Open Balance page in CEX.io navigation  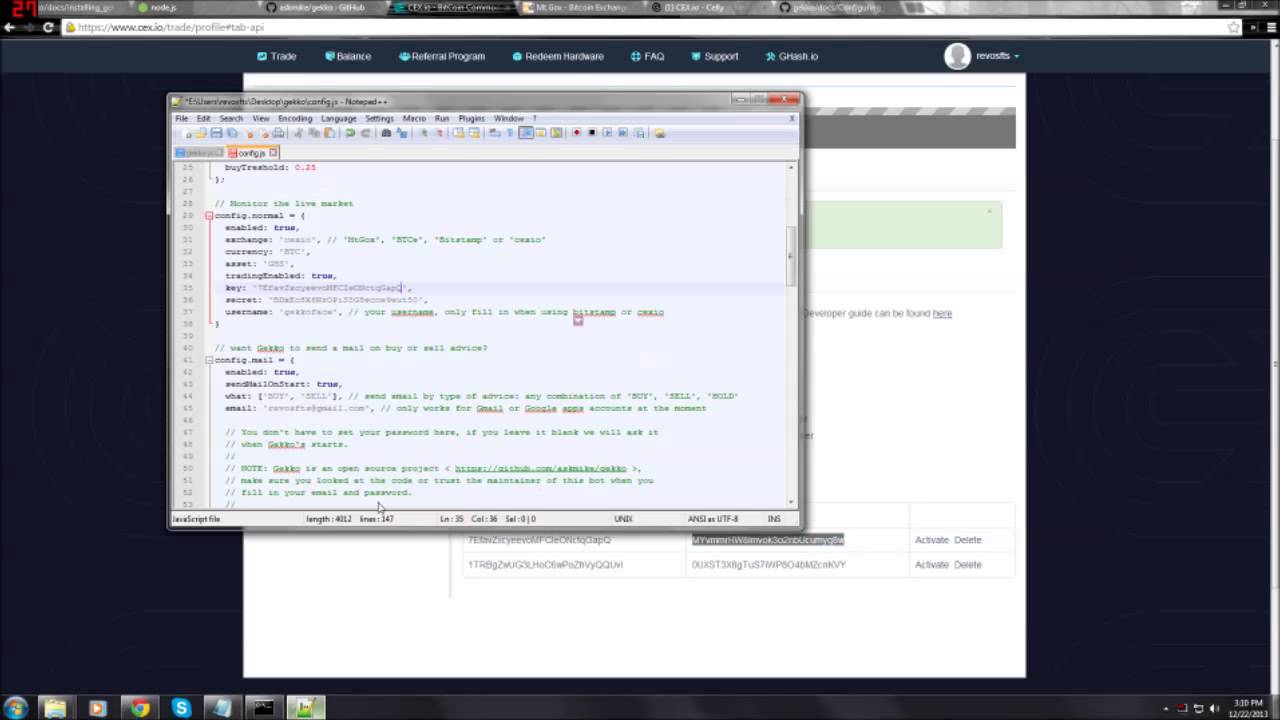point(348,56)
